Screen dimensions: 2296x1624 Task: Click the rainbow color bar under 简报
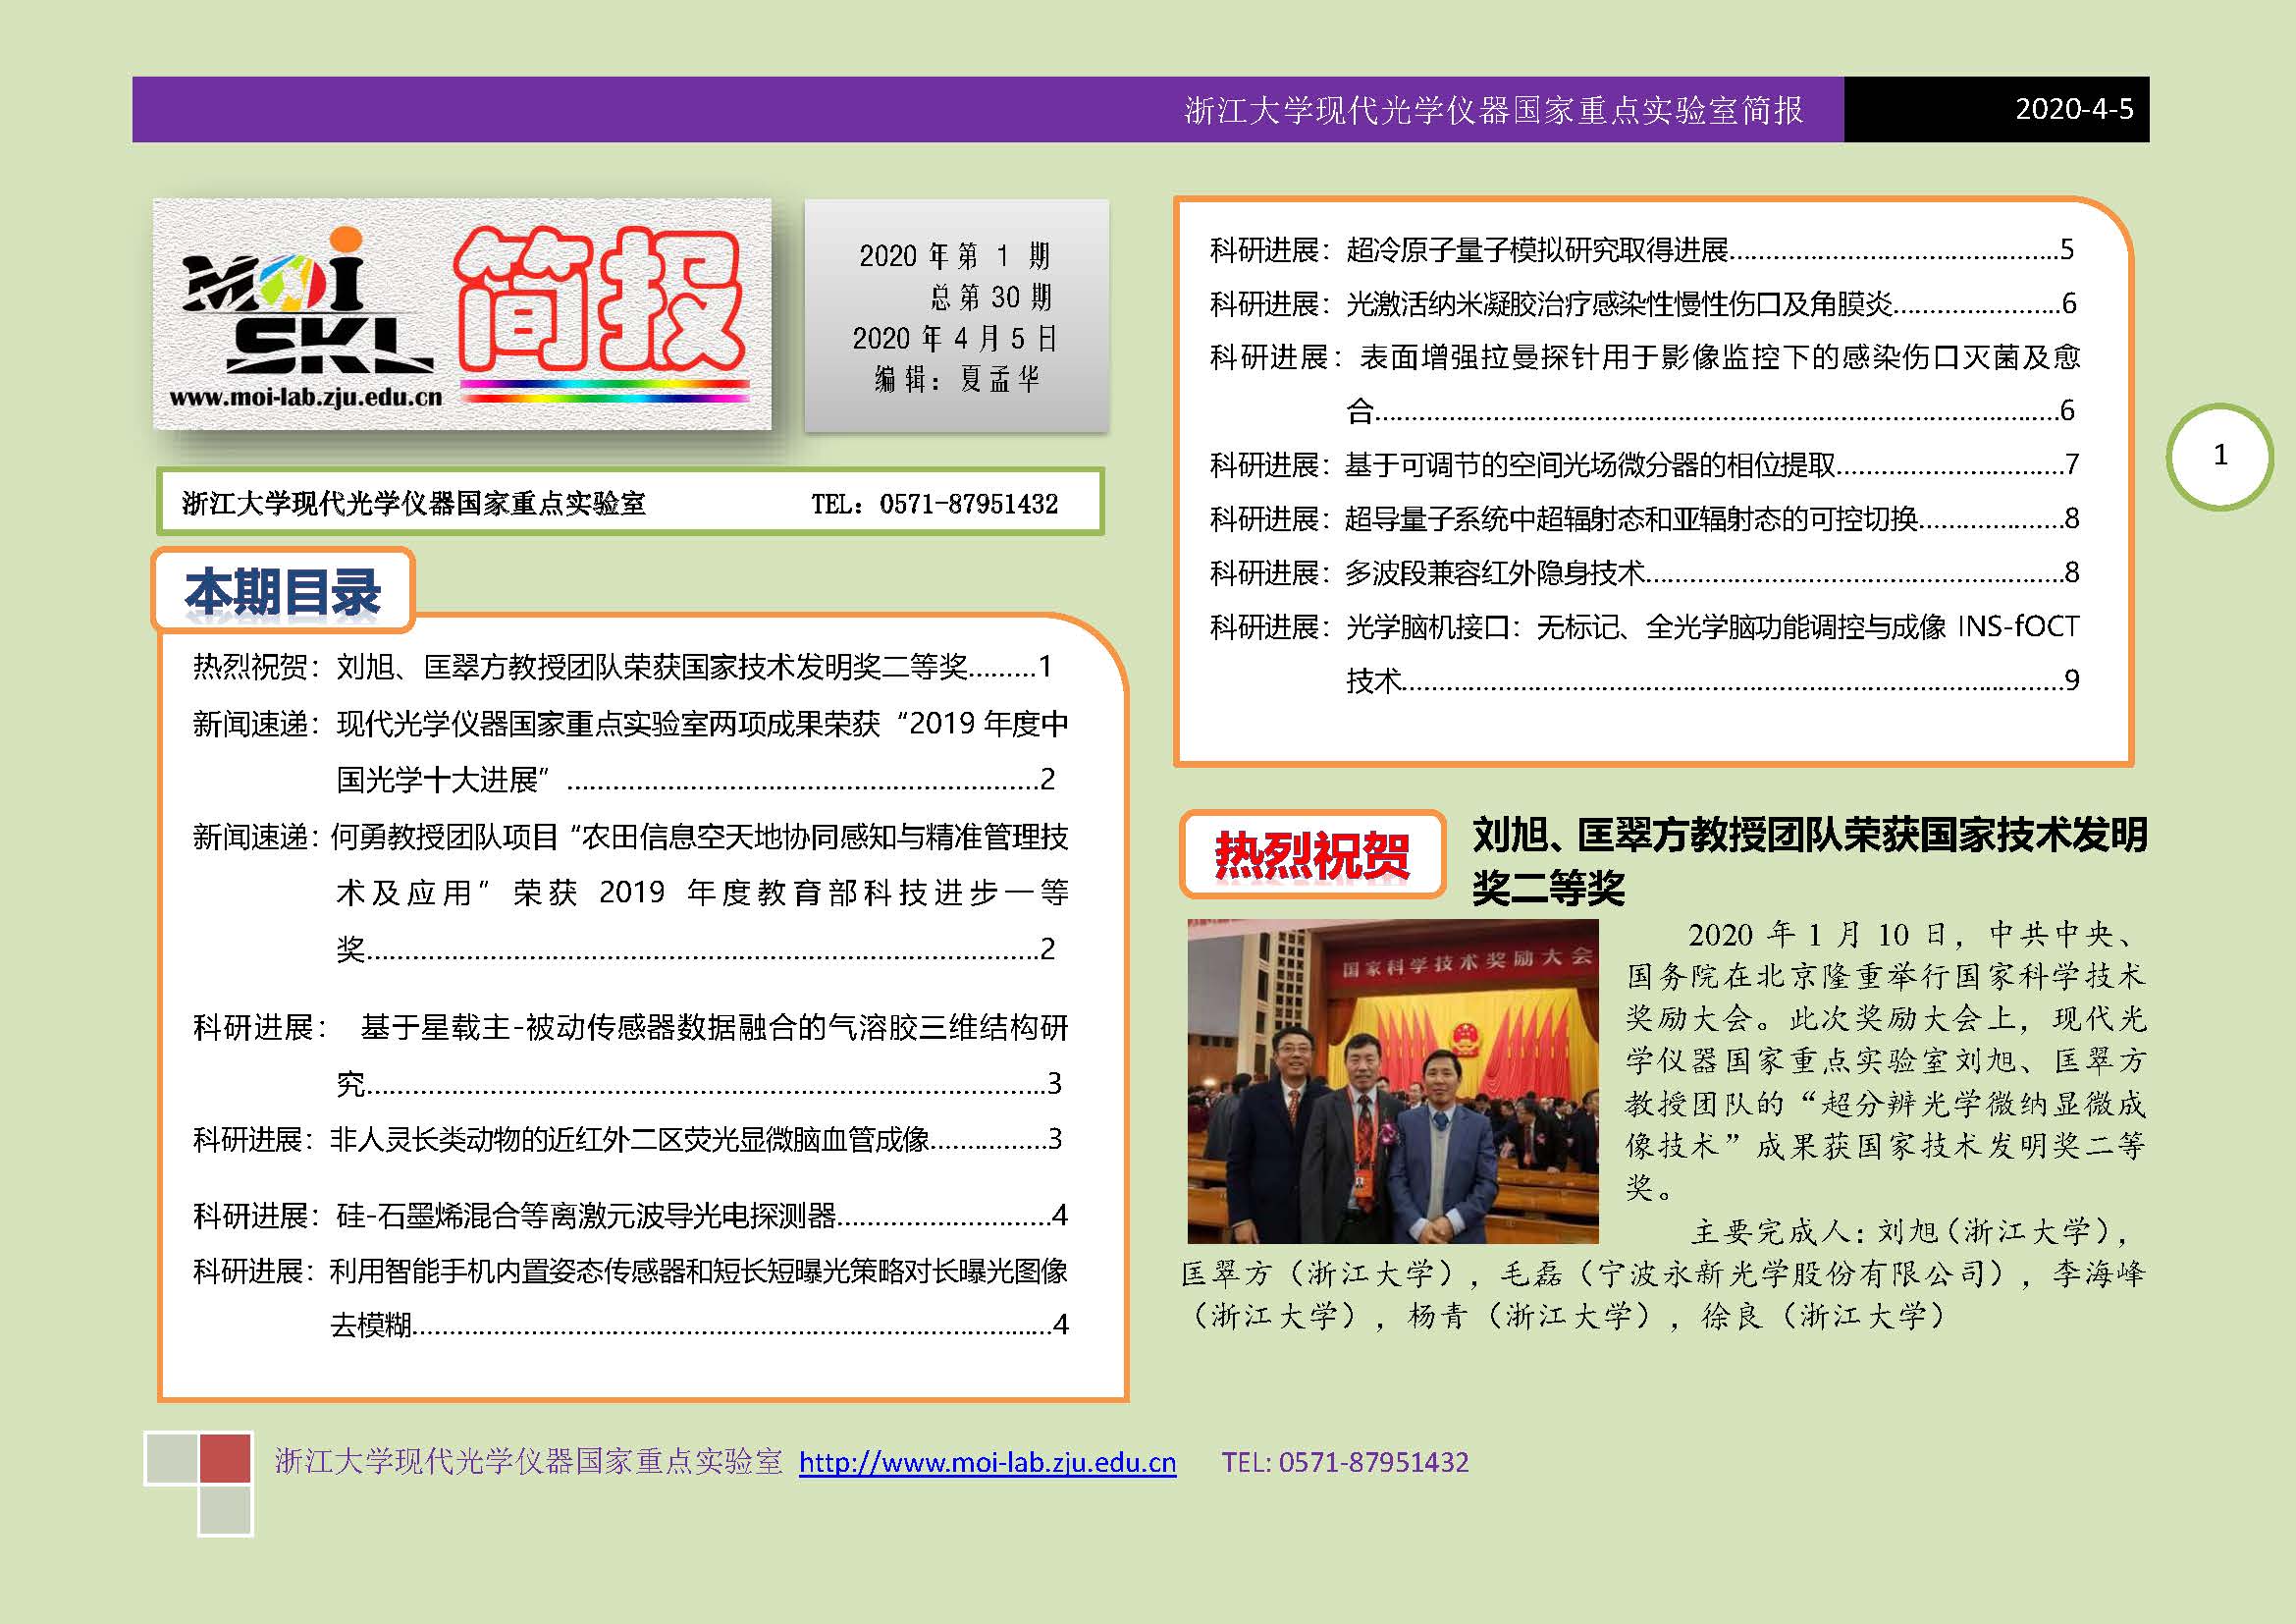(604, 391)
